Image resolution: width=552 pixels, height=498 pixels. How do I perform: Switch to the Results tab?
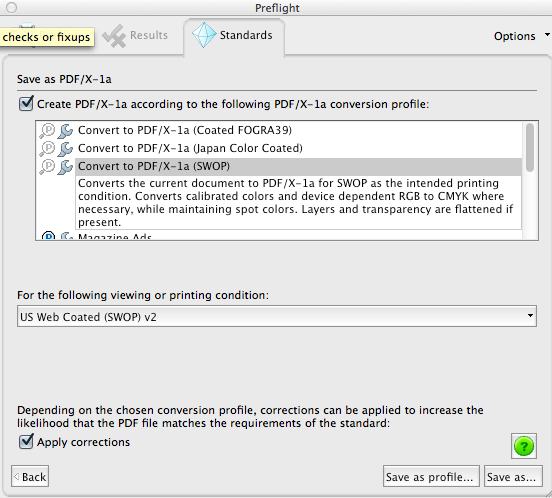click(136, 36)
